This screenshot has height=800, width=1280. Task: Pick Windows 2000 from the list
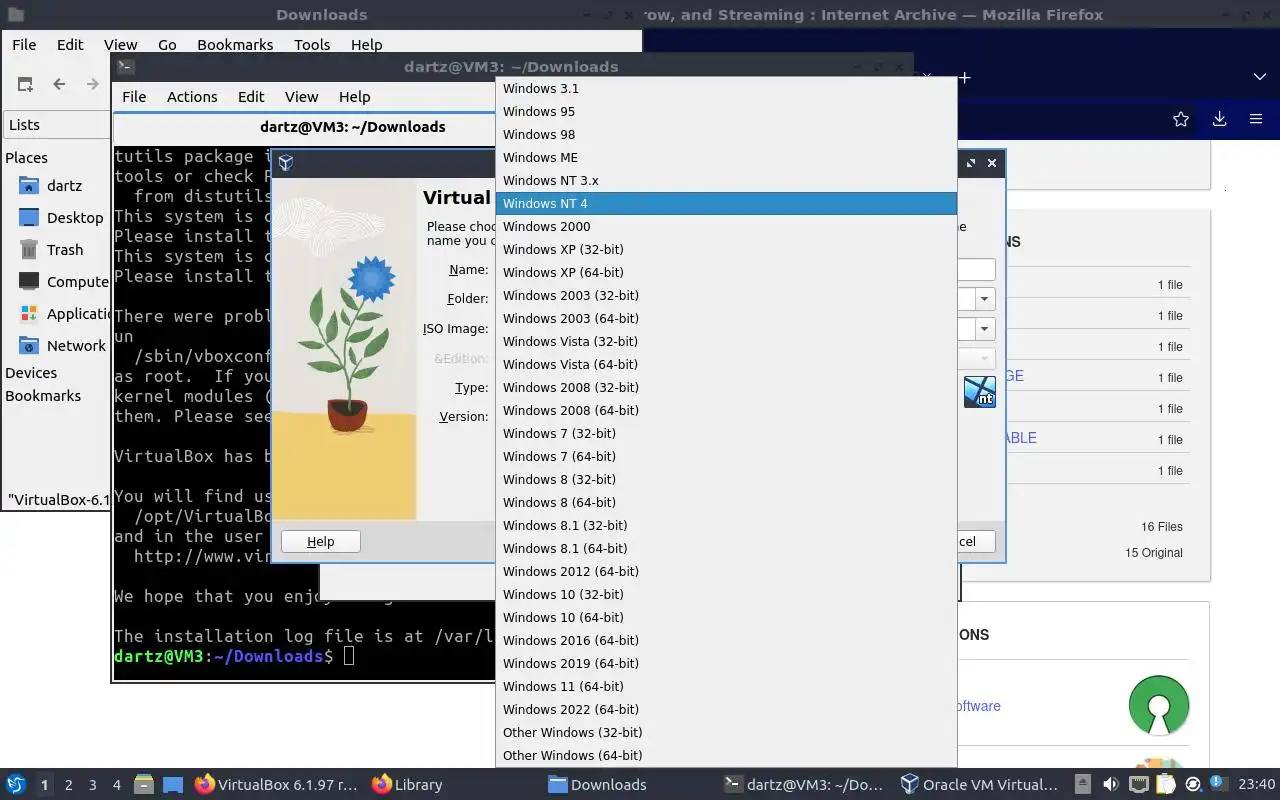(x=726, y=226)
